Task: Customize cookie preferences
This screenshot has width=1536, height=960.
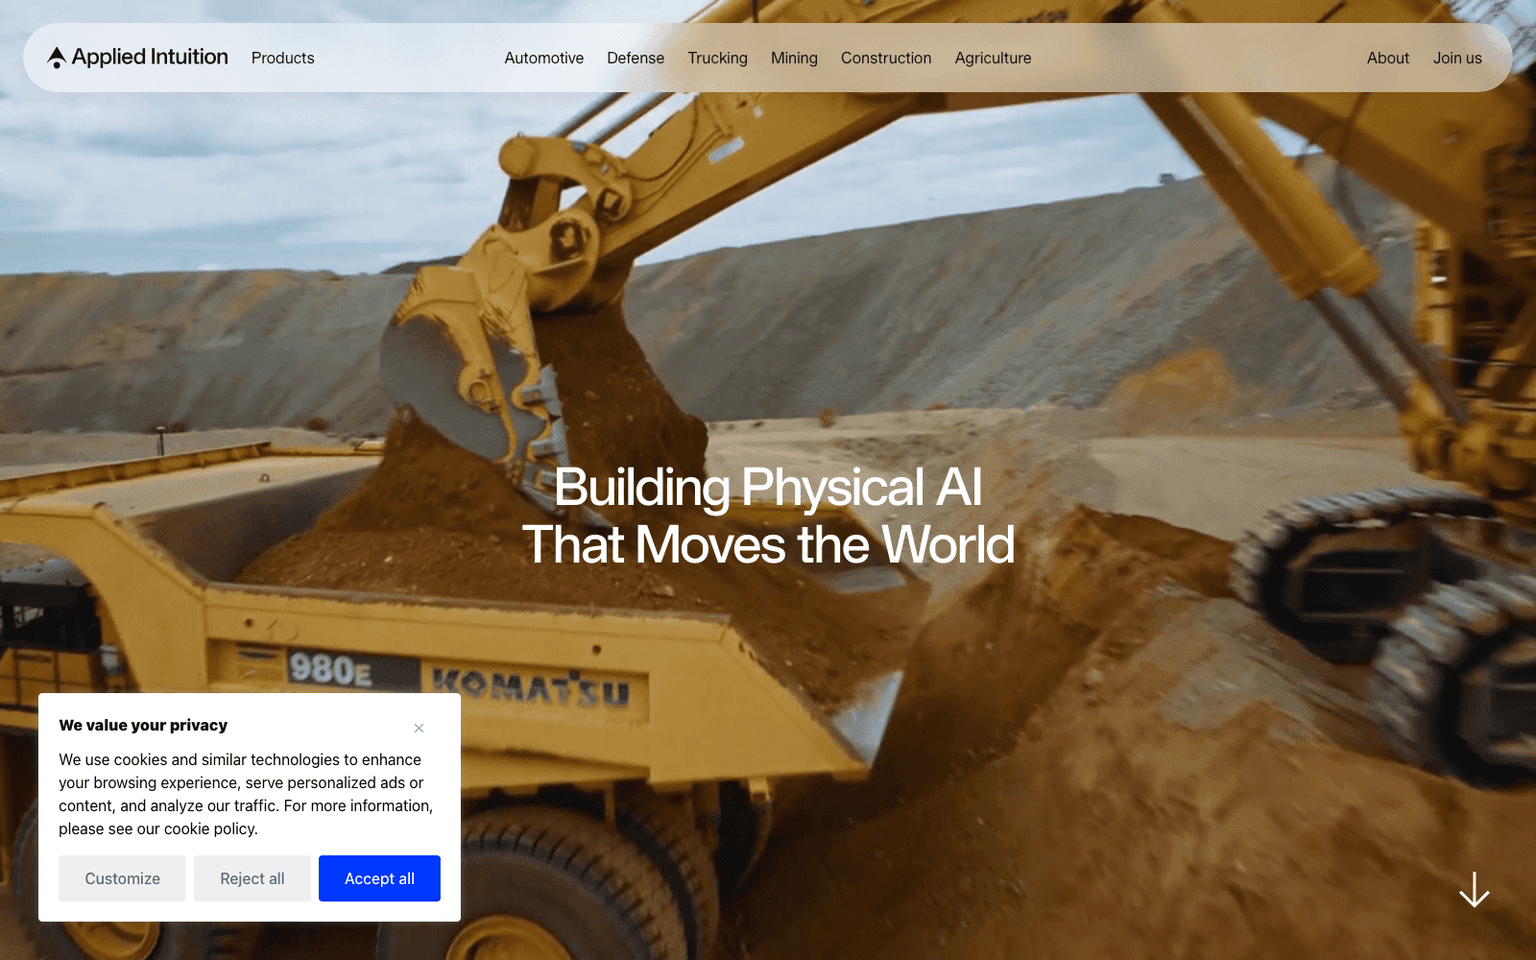Action: coord(122,878)
